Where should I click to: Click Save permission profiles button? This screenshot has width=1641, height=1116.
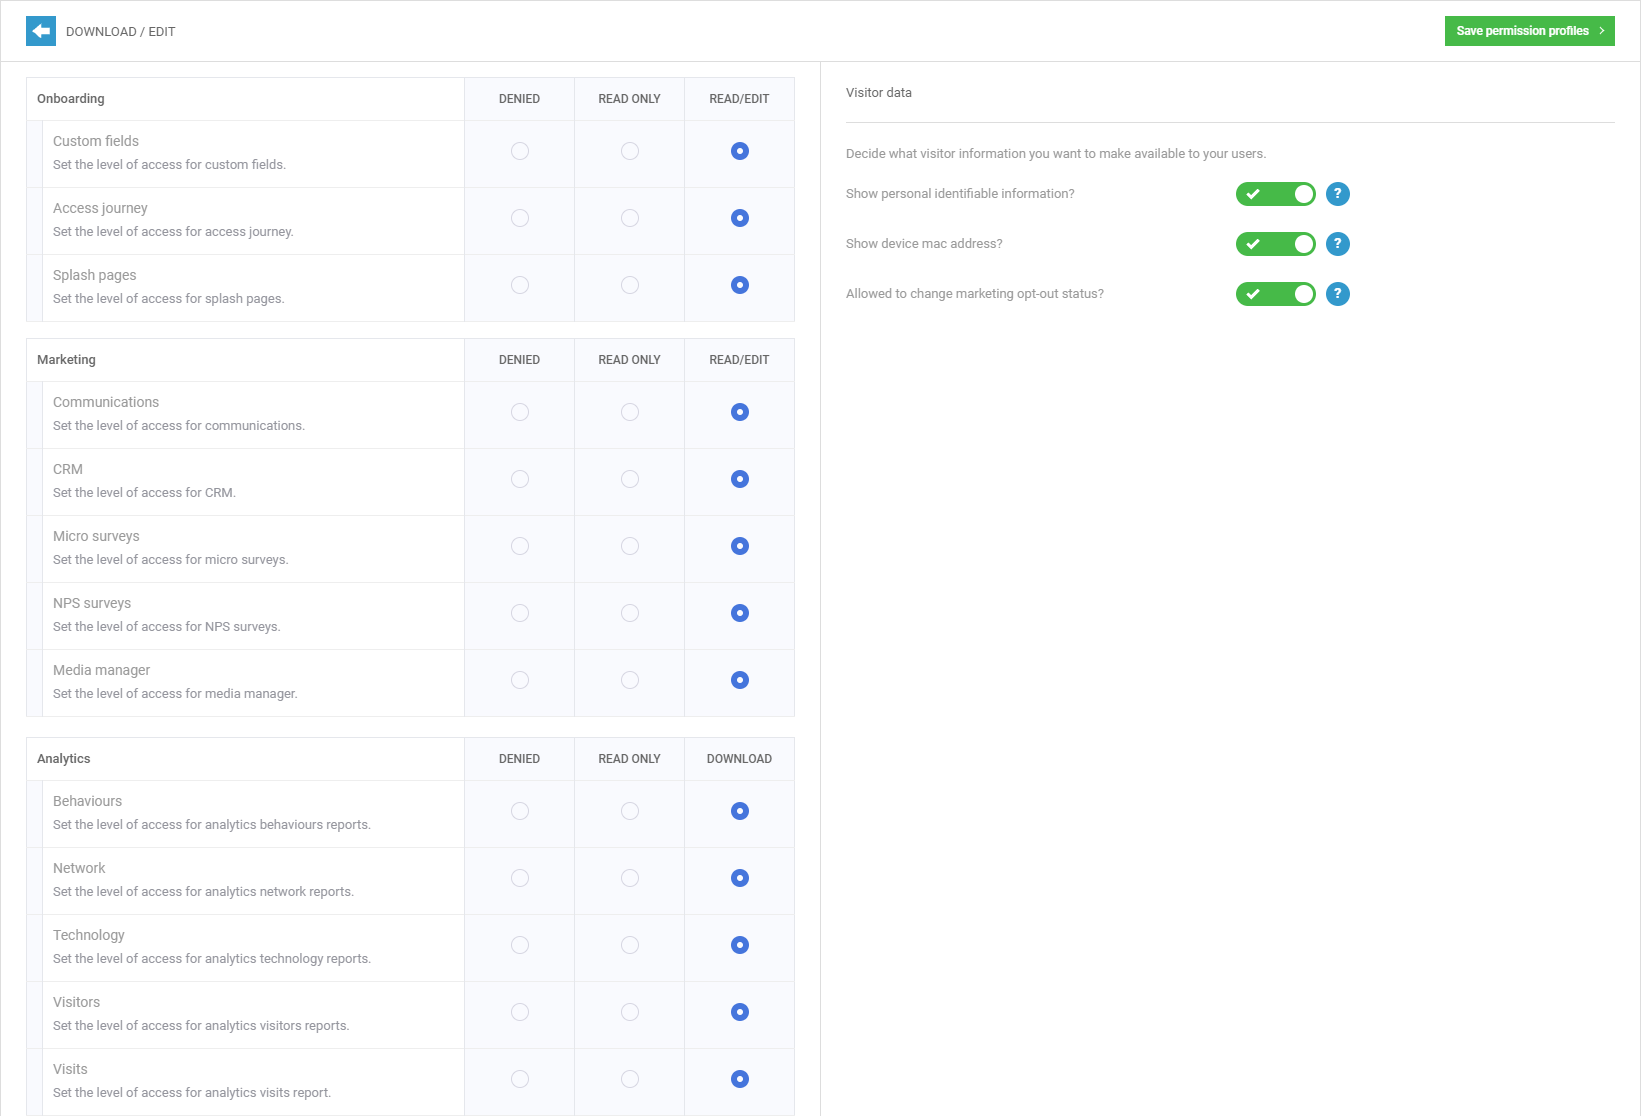coord(1529,31)
